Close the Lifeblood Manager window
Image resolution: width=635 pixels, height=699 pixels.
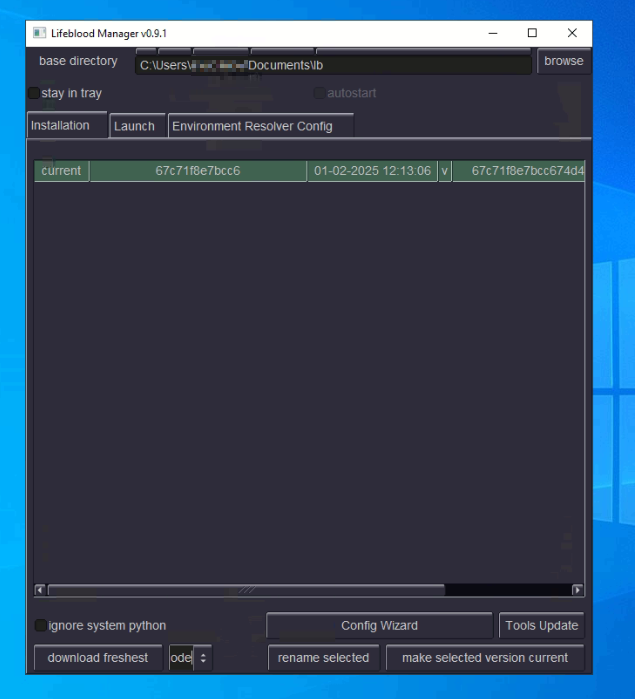[x=572, y=33]
